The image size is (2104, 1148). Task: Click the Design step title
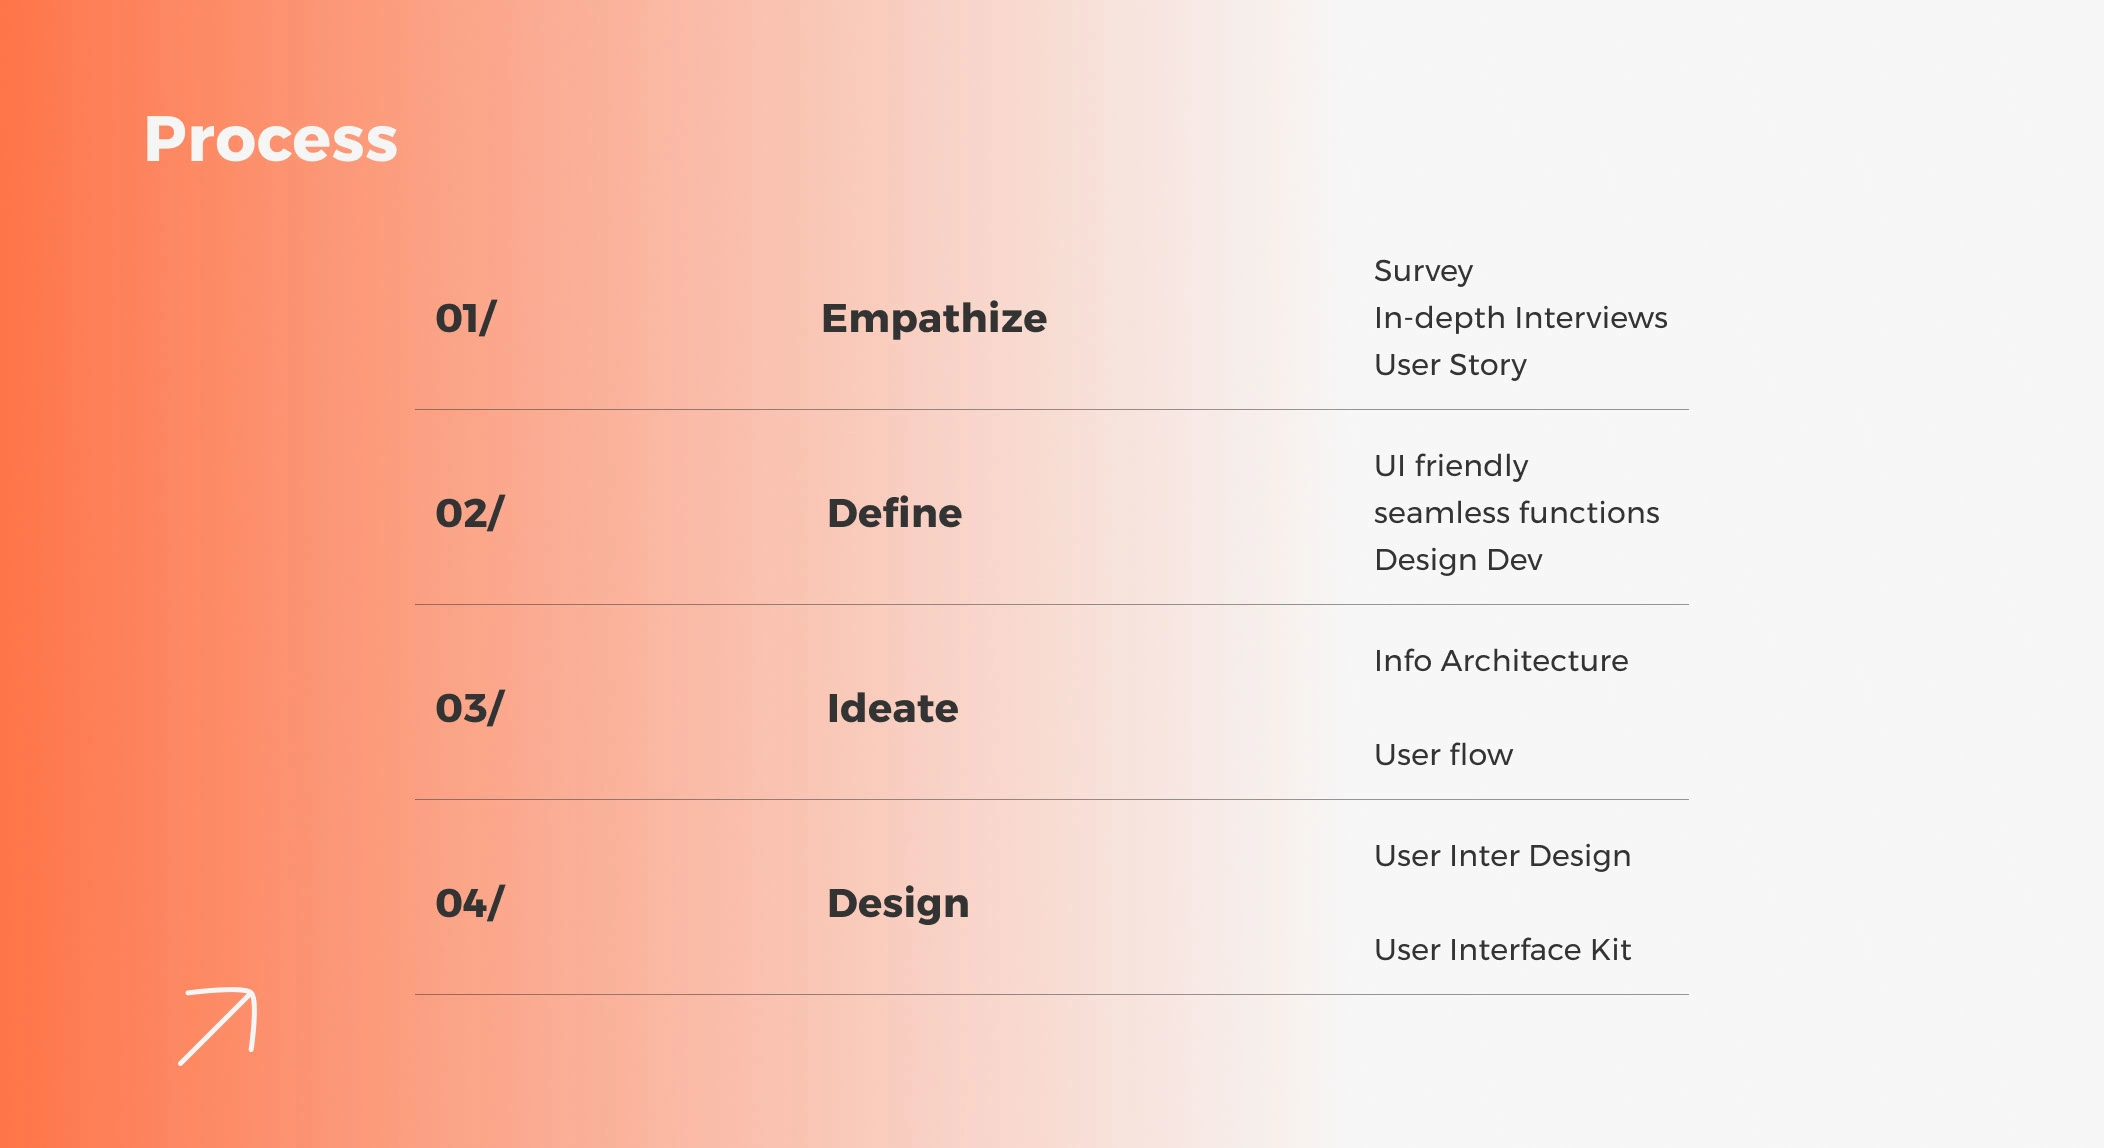(898, 904)
